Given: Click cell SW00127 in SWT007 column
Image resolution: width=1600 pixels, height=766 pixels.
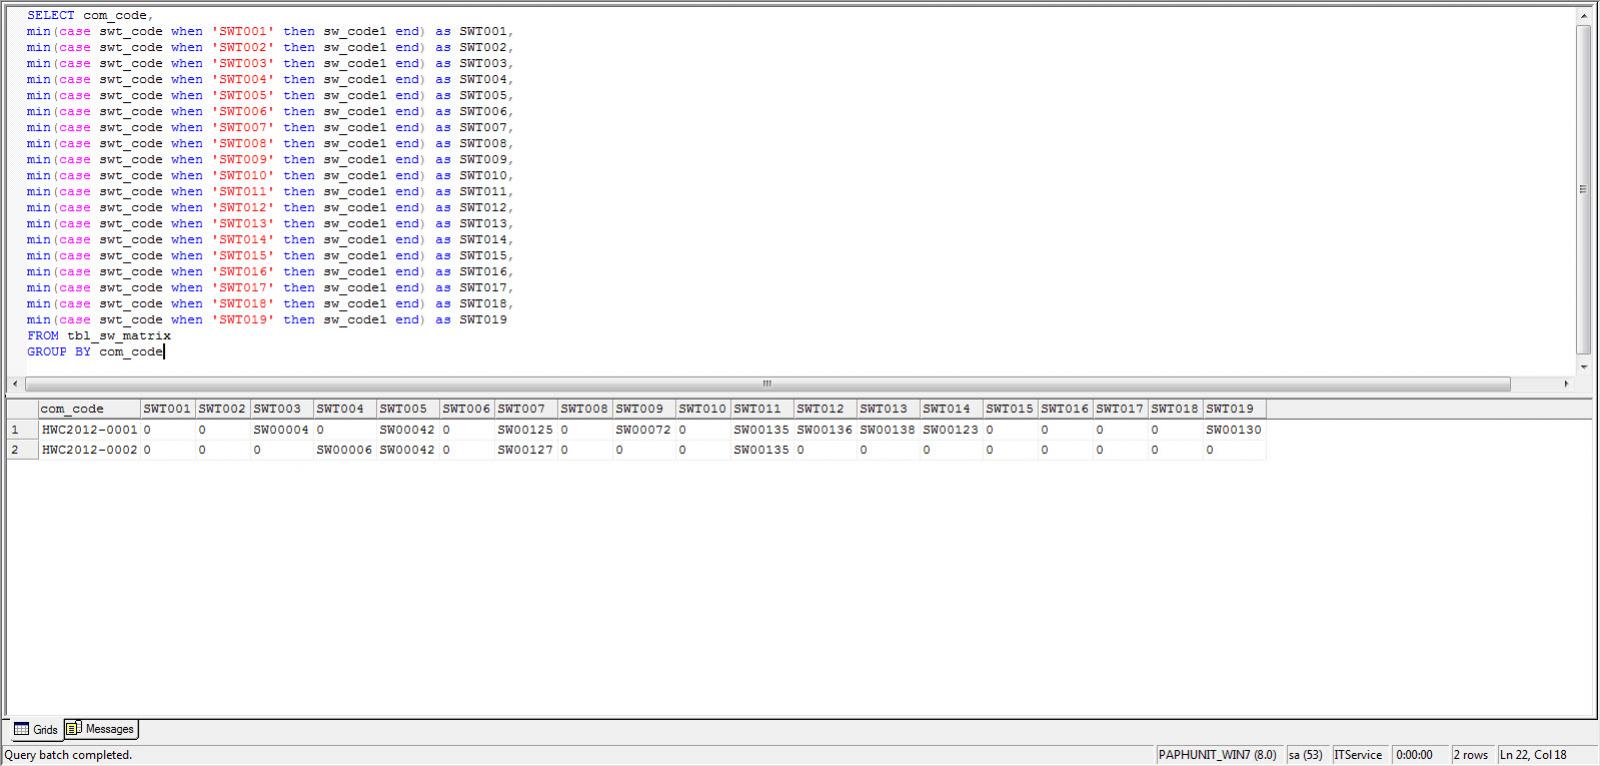Looking at the screenshot, I should point(526,450).
